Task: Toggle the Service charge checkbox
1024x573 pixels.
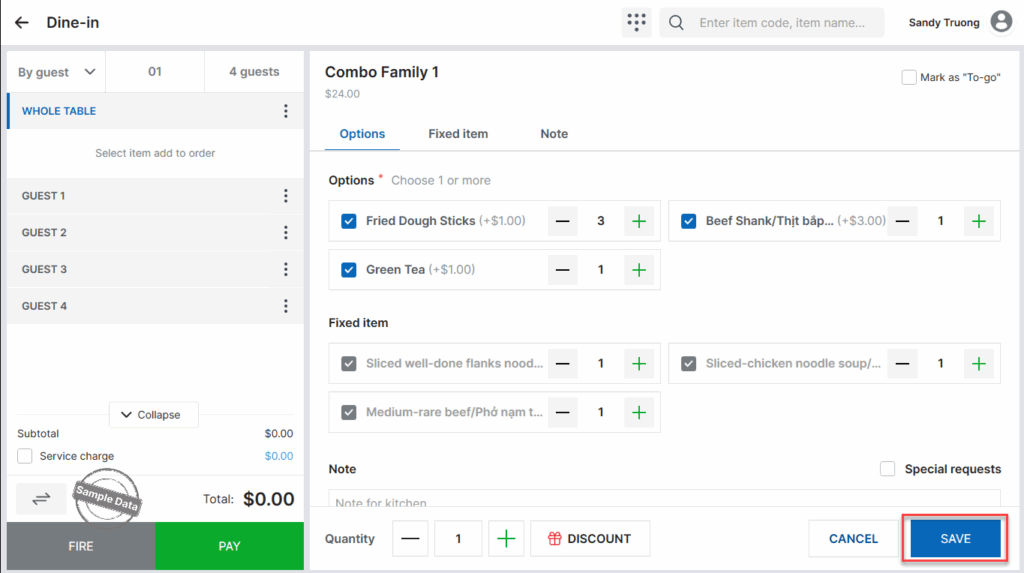Action: (25, 456)
